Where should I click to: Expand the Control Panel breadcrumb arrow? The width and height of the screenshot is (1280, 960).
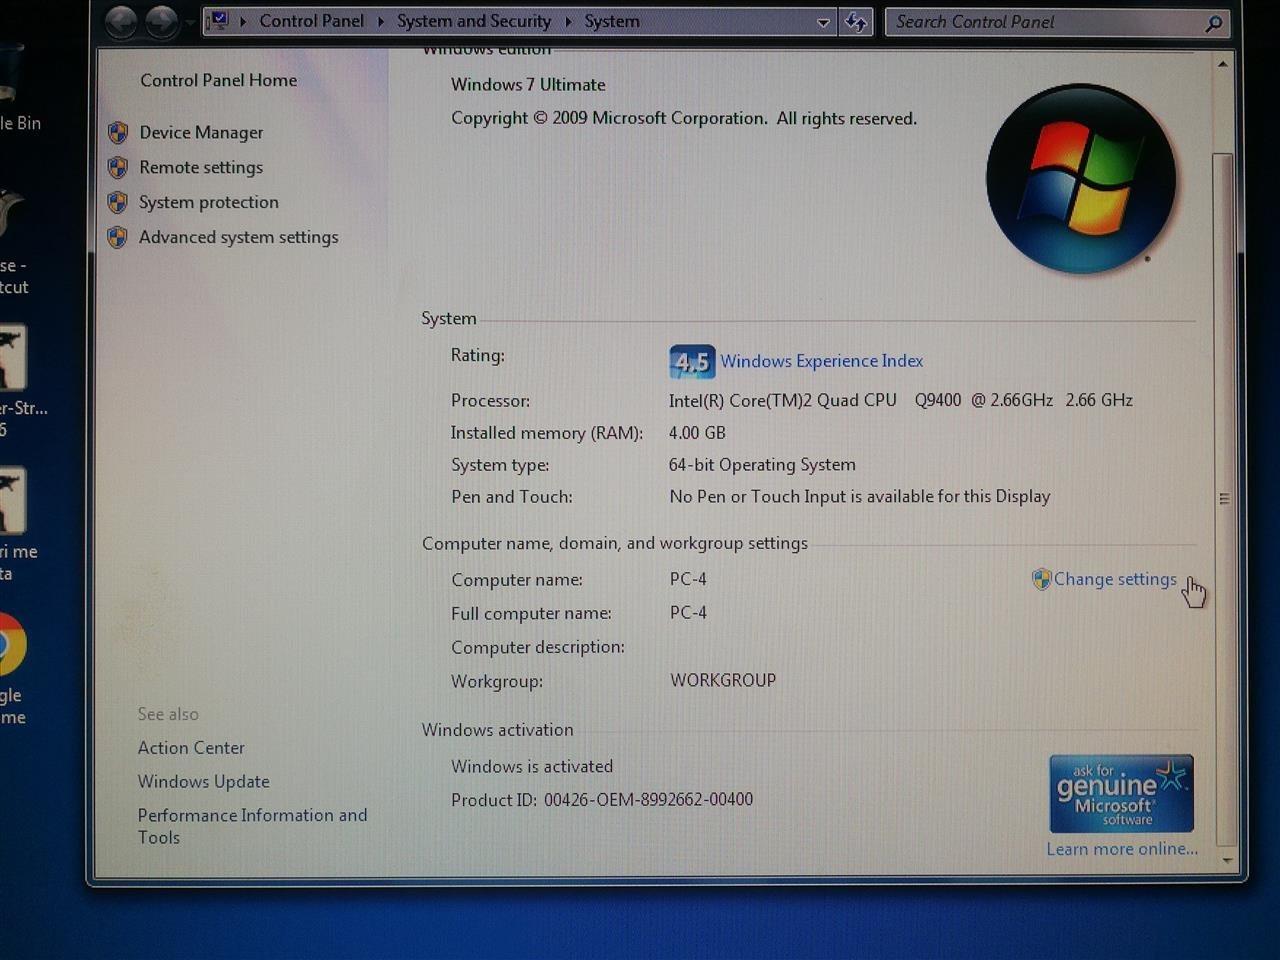[x=380, y=21]
